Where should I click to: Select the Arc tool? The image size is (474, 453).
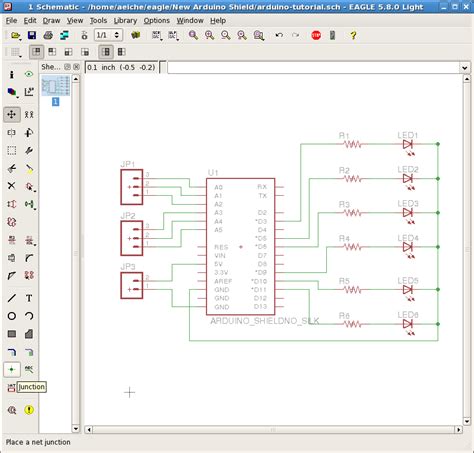point(29,316)
